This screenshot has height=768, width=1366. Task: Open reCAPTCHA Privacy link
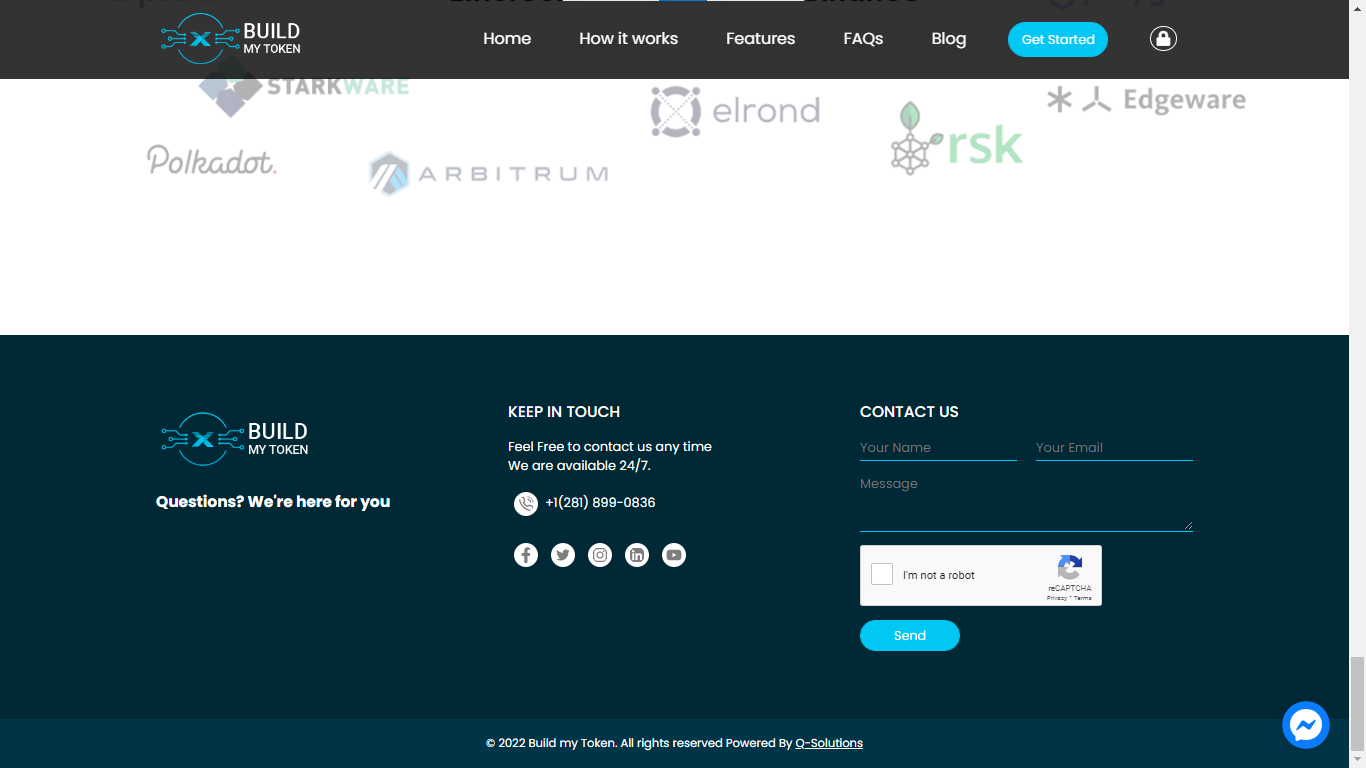click(x=1057, y=598)
